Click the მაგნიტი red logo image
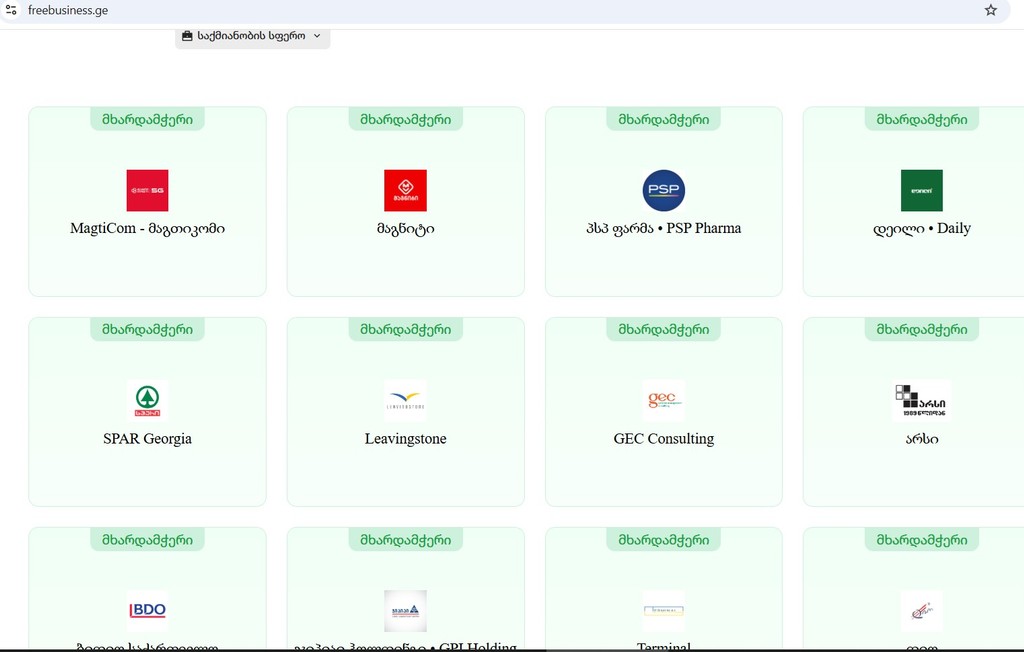Screen dimensions: 1024x652 [406, 190]
